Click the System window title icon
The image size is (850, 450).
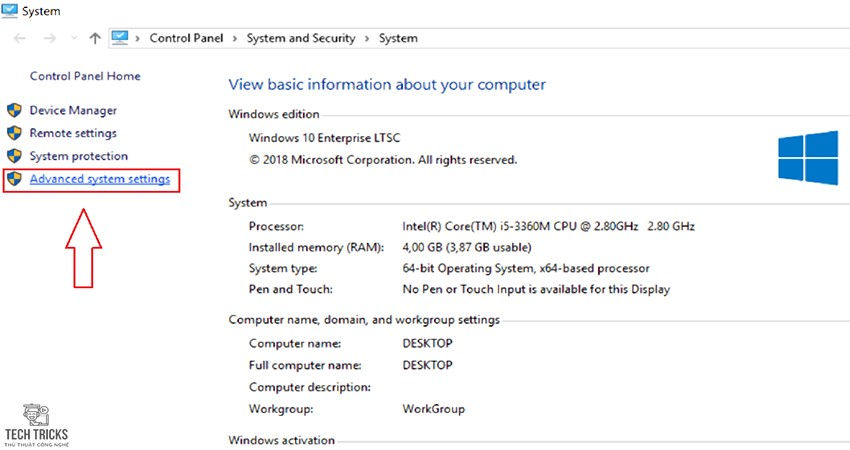click(x=9, y=10)
